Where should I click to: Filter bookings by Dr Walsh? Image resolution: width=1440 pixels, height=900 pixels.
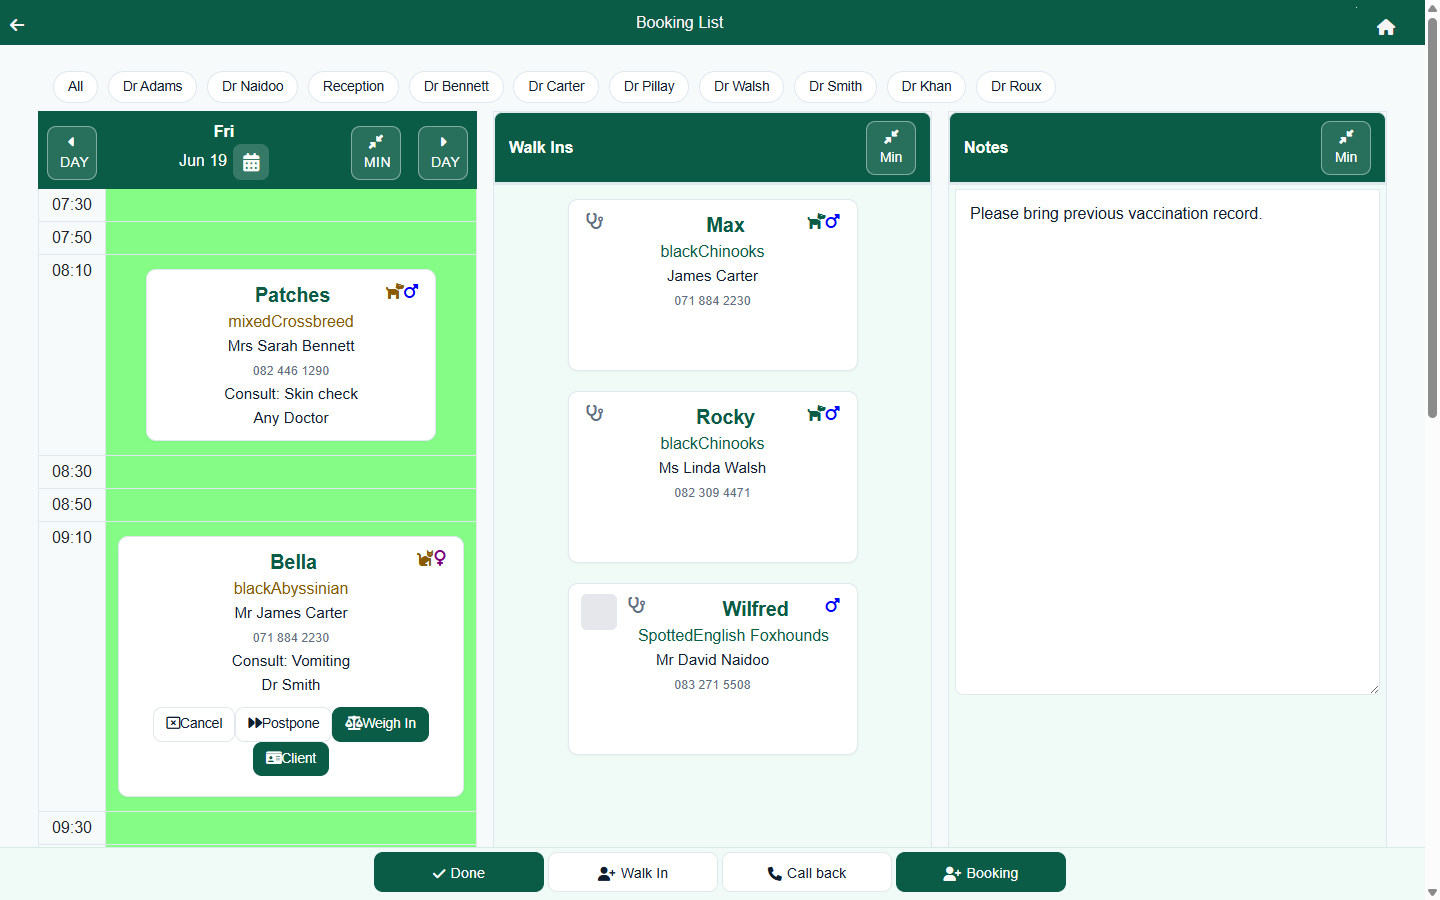742,87
